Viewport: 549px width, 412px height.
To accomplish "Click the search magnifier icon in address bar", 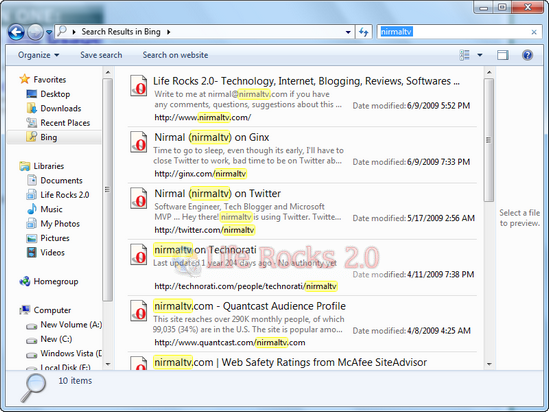I will pyautogui.click(x=62, y=31).
